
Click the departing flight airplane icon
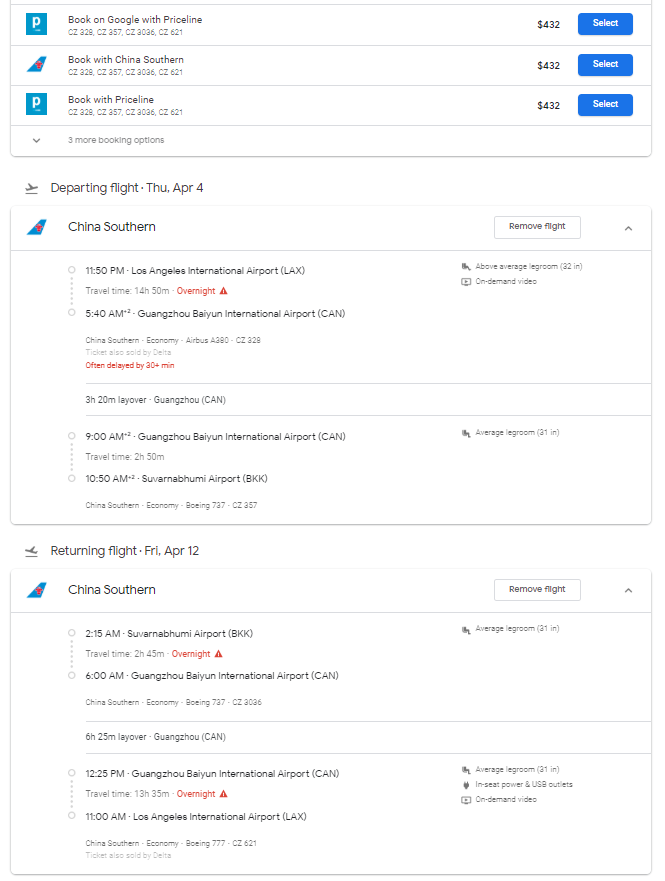coord(32,188)
